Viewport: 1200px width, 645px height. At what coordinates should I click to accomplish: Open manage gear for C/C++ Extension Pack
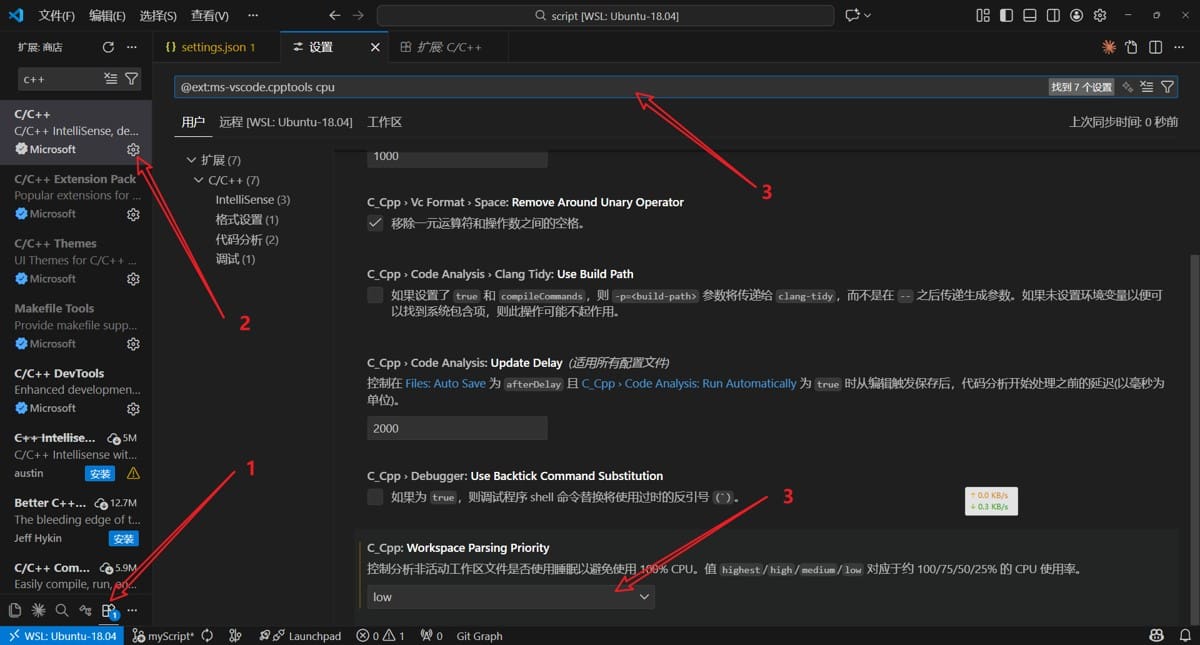[x=133, y=214]
